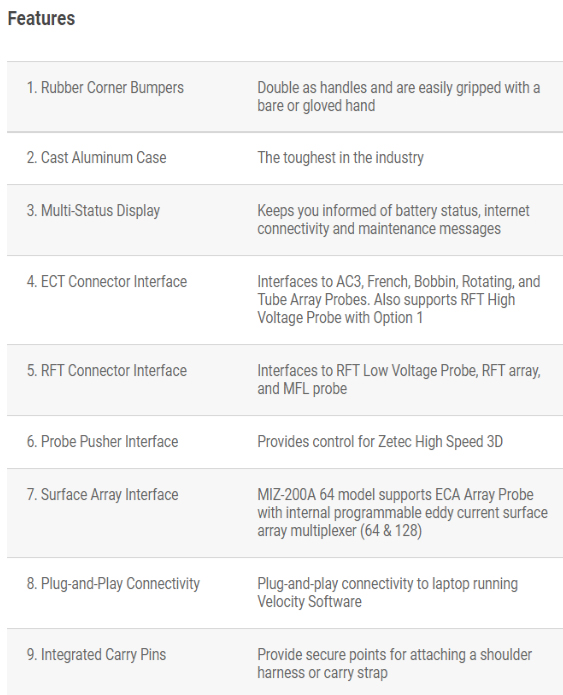Select the shoulder harness description text

[395, 664]
